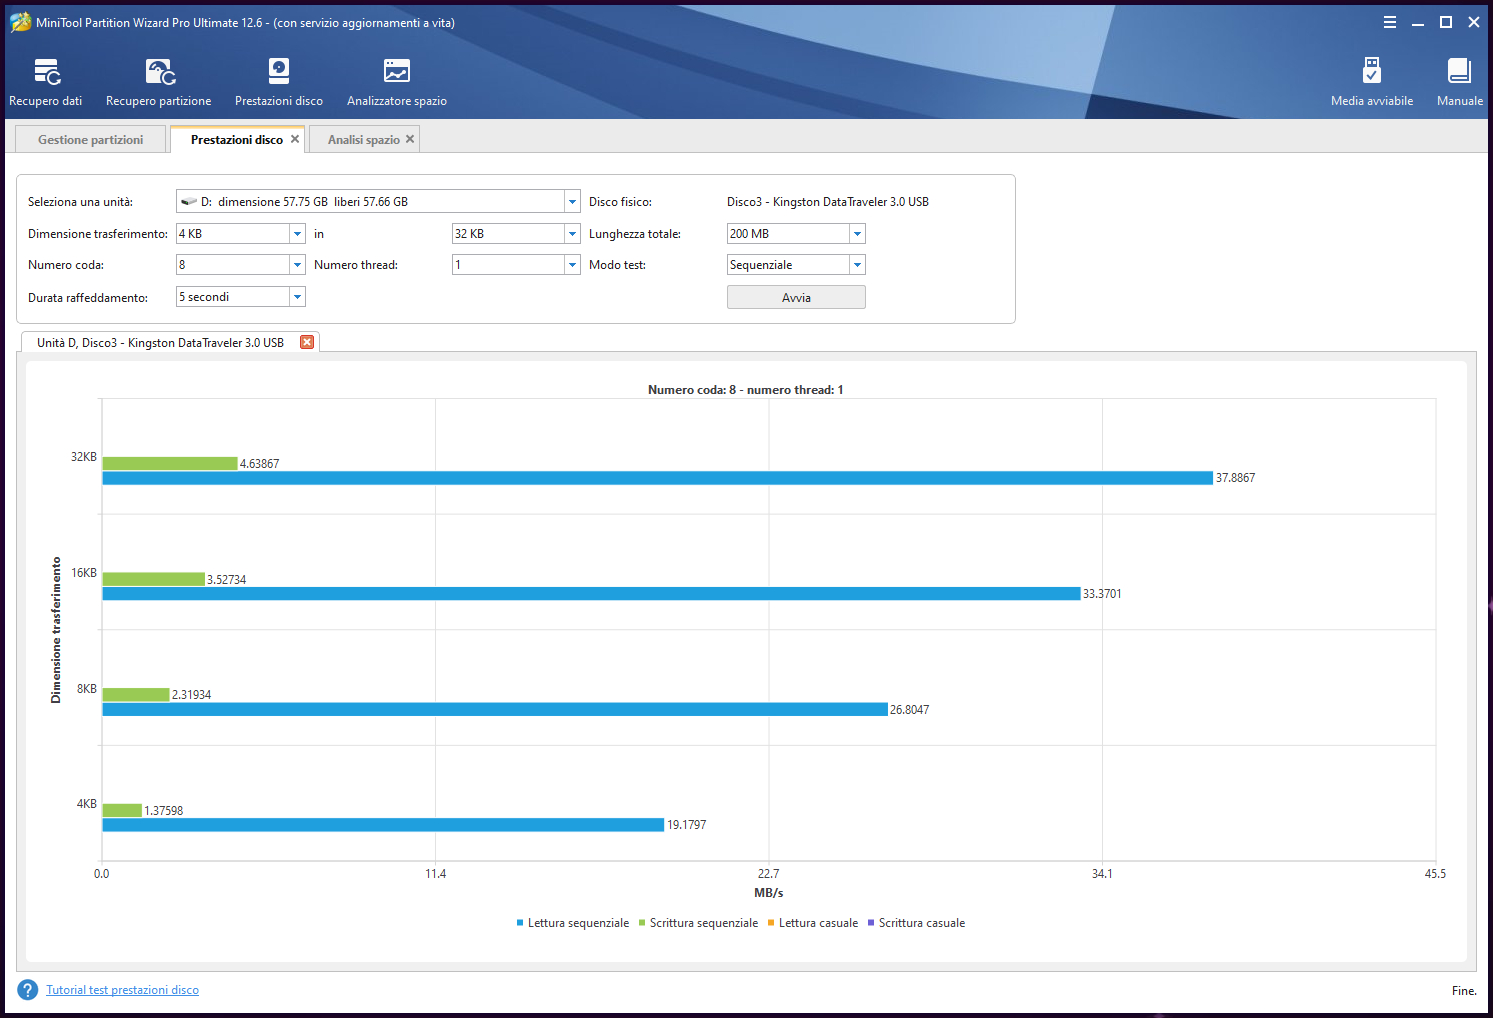Launch the Recupero partizione tool

coord(159,82)
